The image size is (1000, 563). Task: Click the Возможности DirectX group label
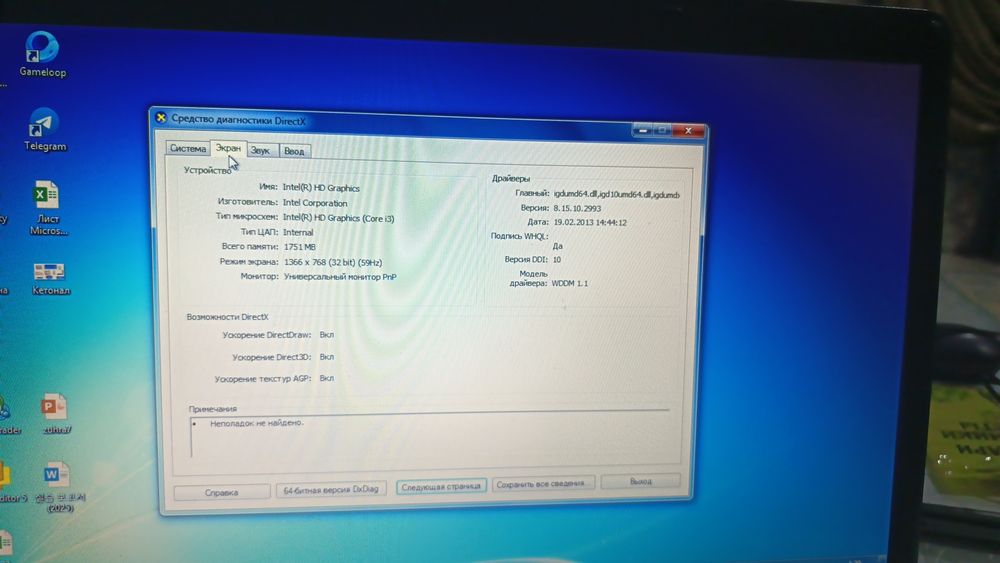(x=227, y=316)
